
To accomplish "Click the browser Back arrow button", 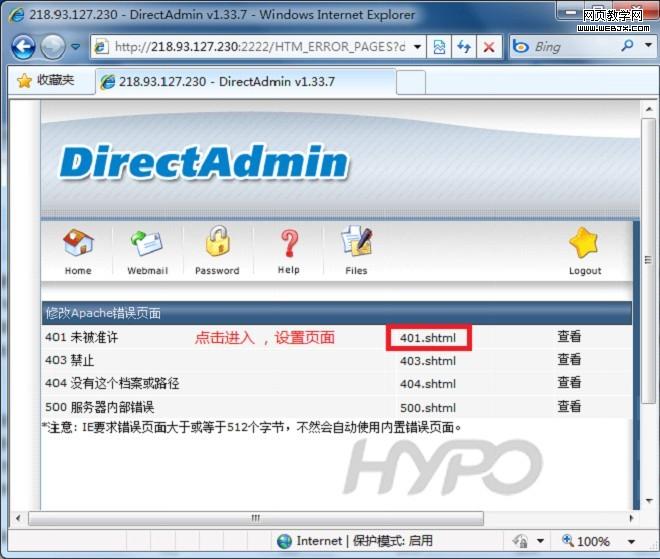I will (23, 47).
